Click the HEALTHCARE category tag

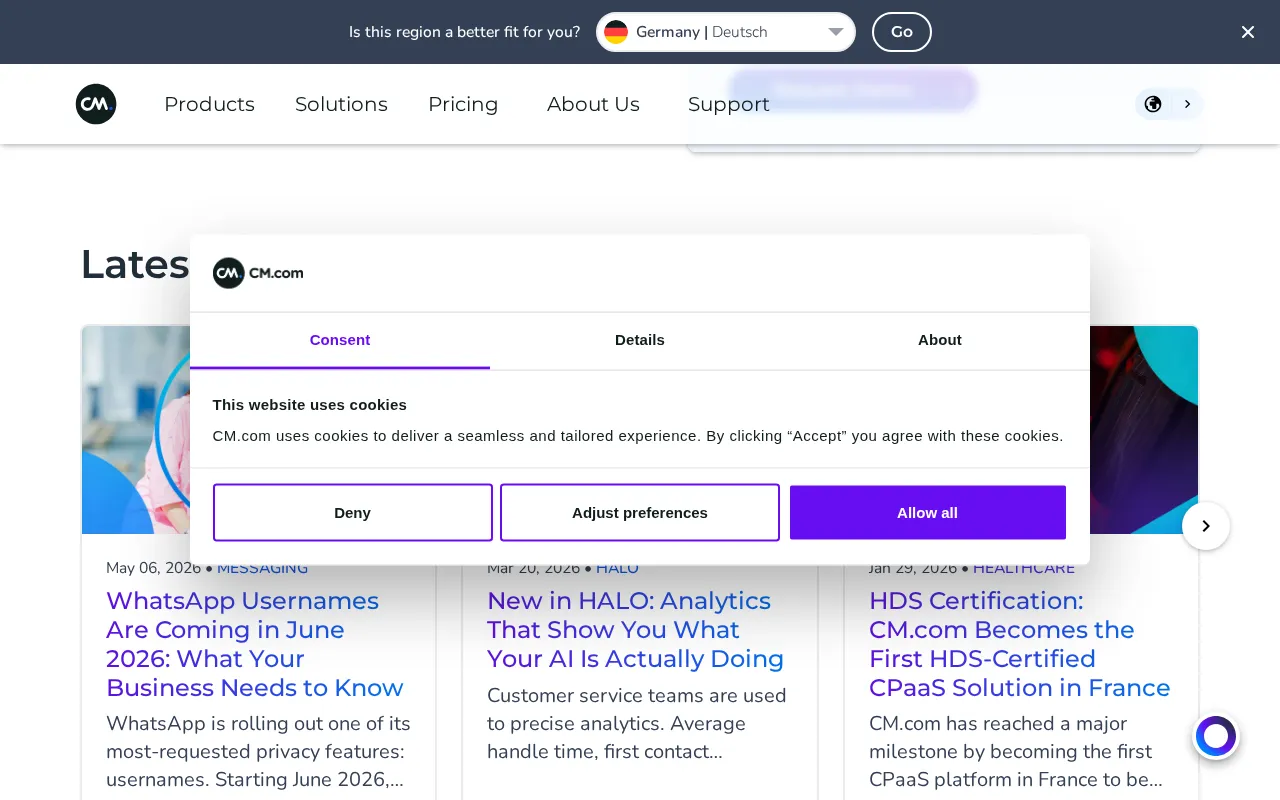pos(1024,568)
